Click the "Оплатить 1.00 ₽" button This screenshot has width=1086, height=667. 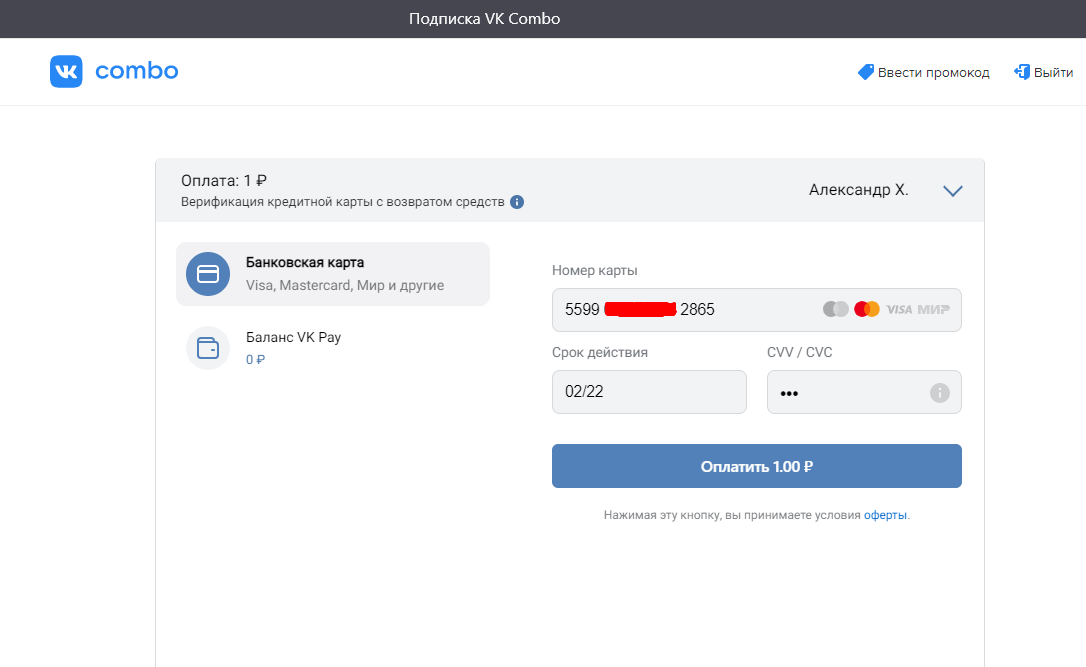pyautogui.click(x=756, y=466)
